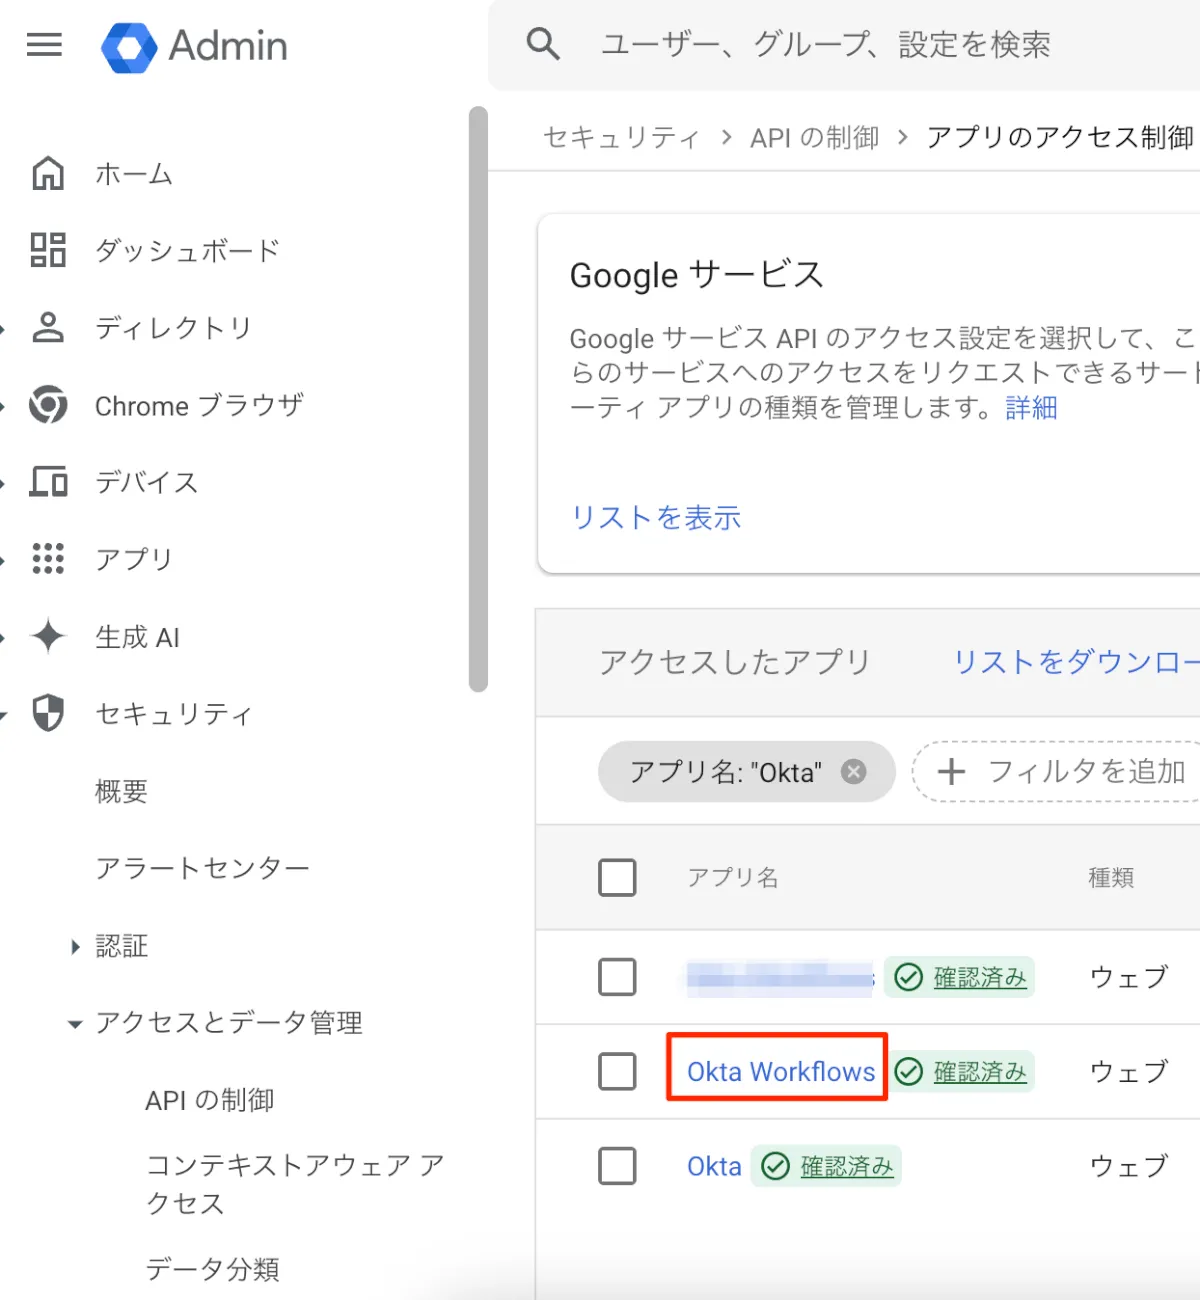This screenshot has width=1200, height=1300.
Task: Click the デバイス devices icon
Action: pos(48,482)
